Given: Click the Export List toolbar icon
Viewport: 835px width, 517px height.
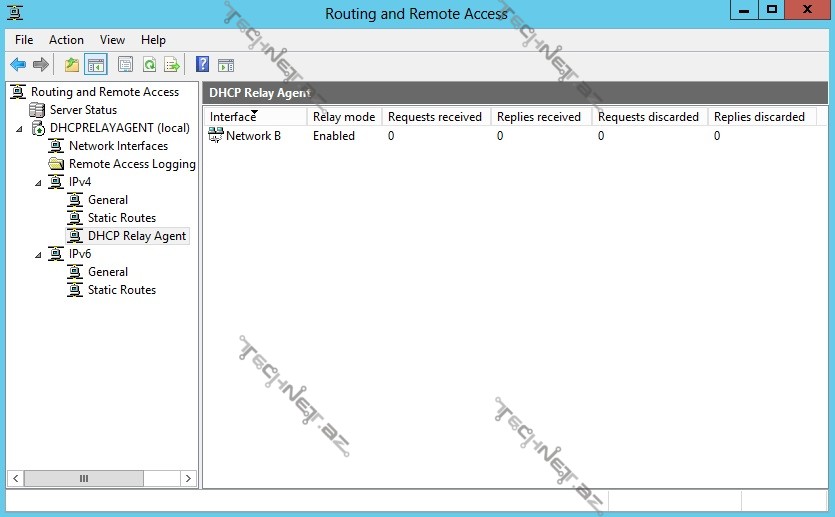Looking at the screenshot, I should coord(172,65).
